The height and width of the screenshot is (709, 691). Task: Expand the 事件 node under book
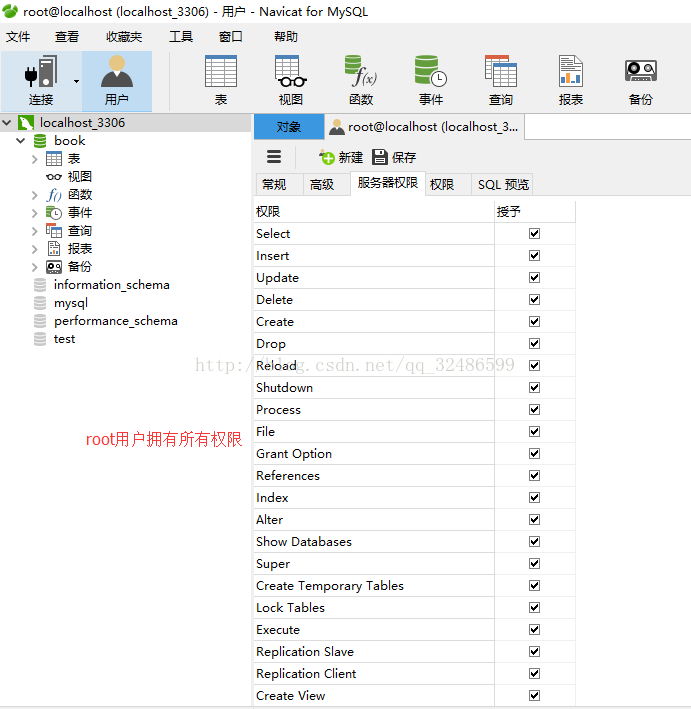tap(34, 213)
